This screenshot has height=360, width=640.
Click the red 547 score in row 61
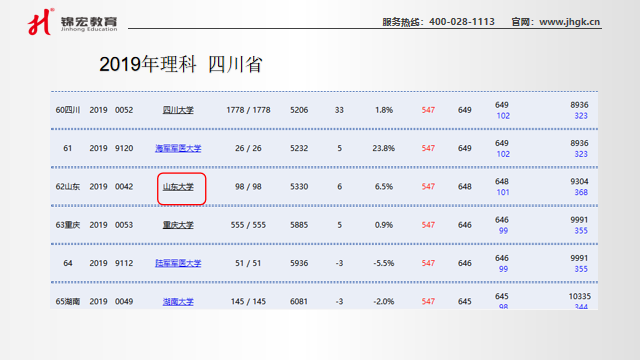pyautogui.click(x=428, y=148)
